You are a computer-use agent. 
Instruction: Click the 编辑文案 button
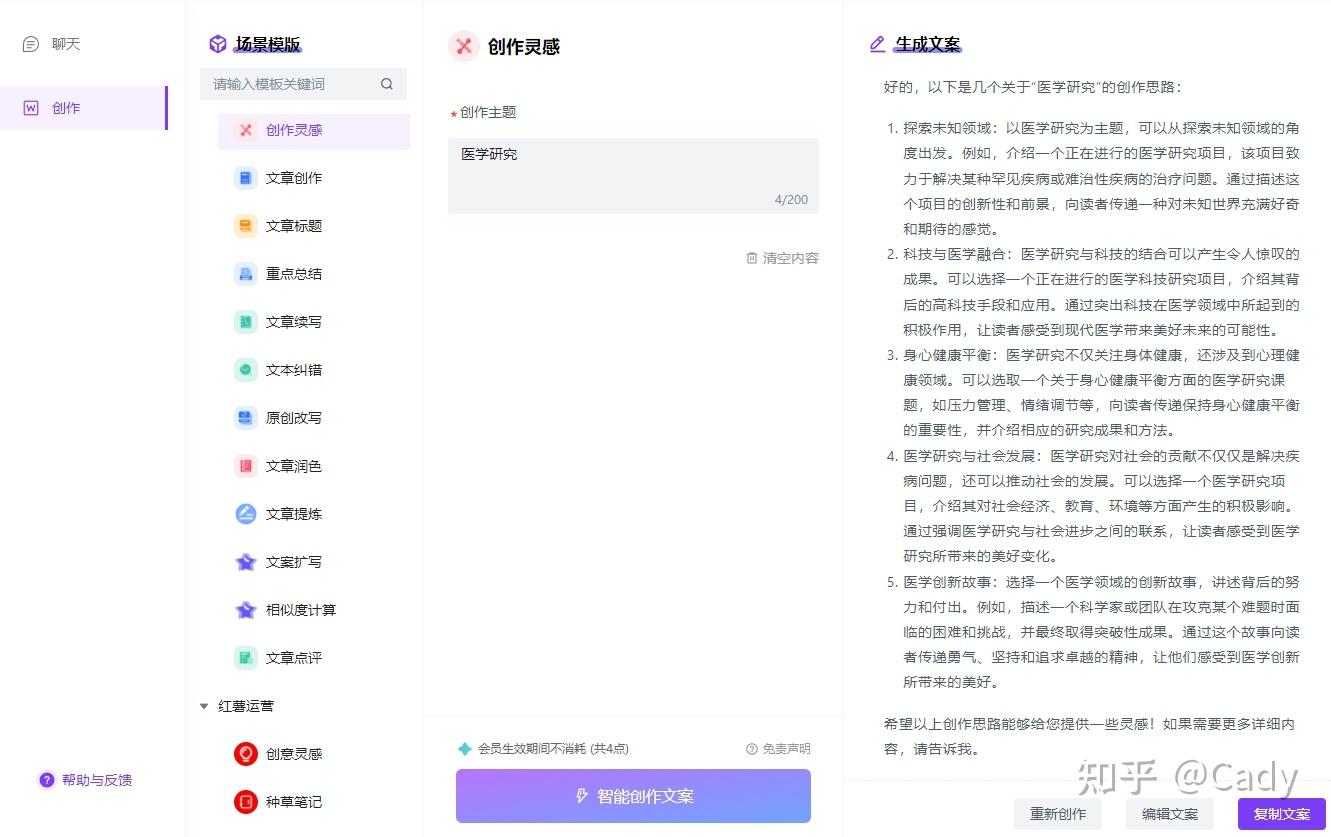1170,814
